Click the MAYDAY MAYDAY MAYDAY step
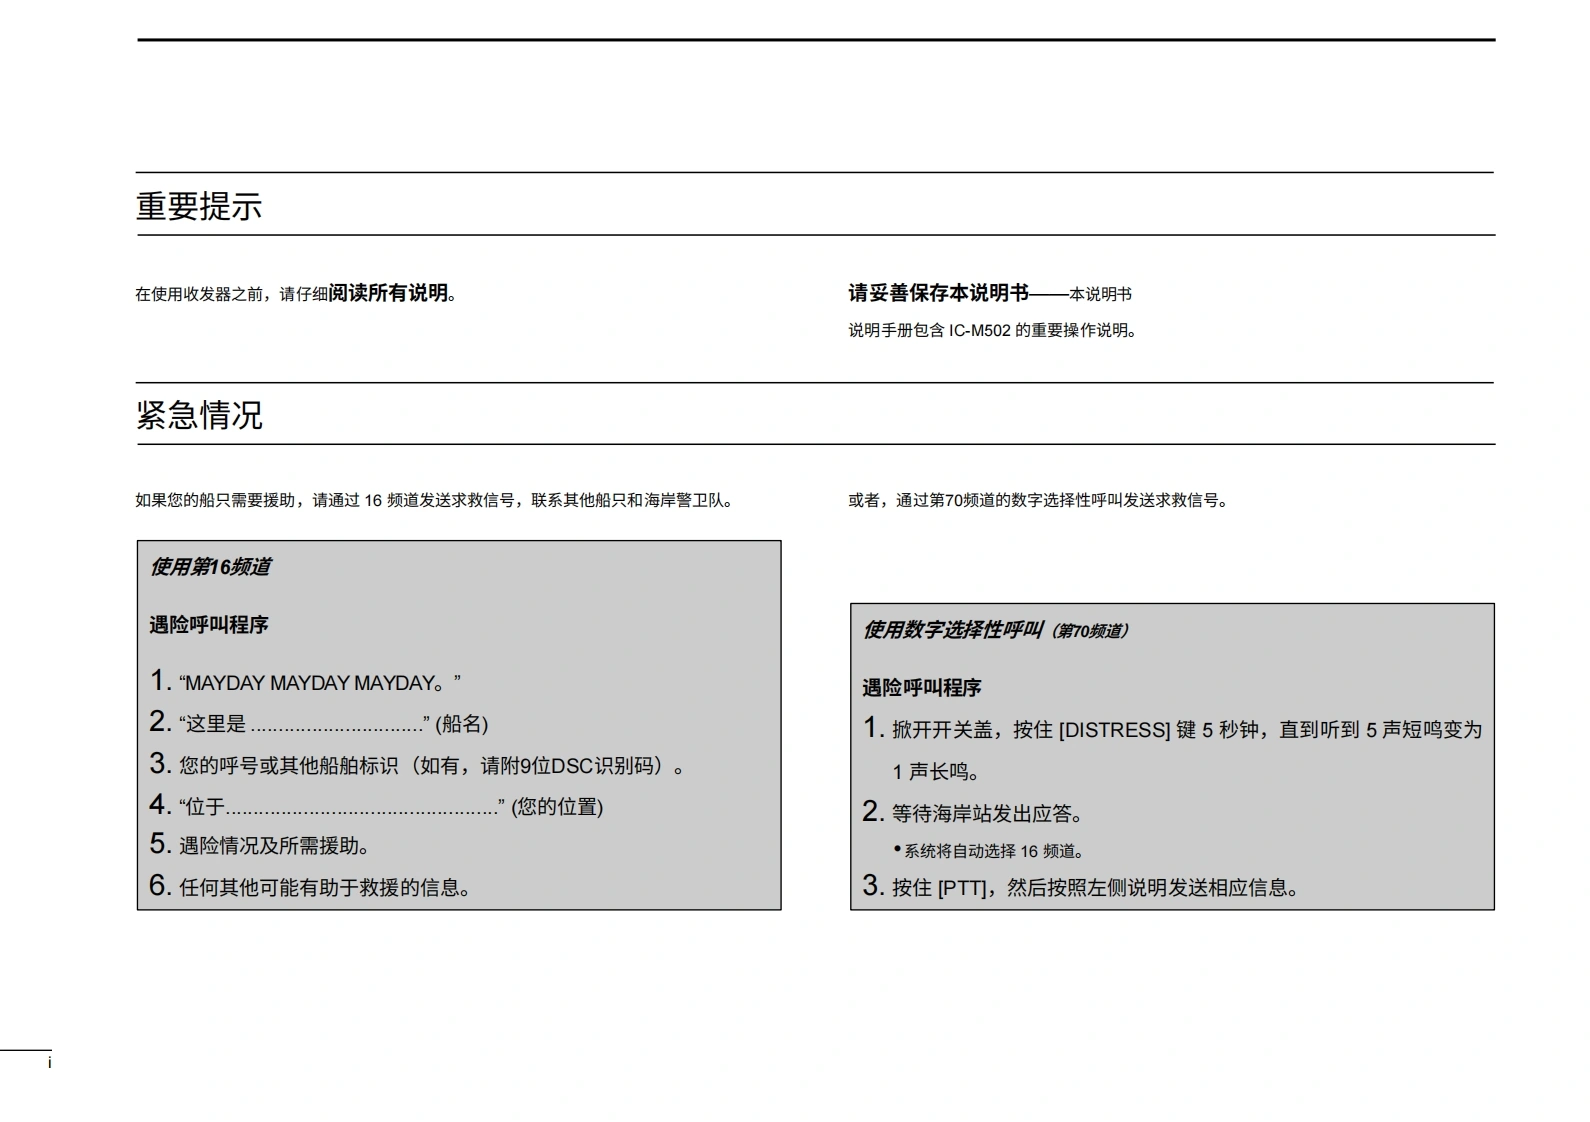This screenshot has width=1590, height=1122. [318, 683]
